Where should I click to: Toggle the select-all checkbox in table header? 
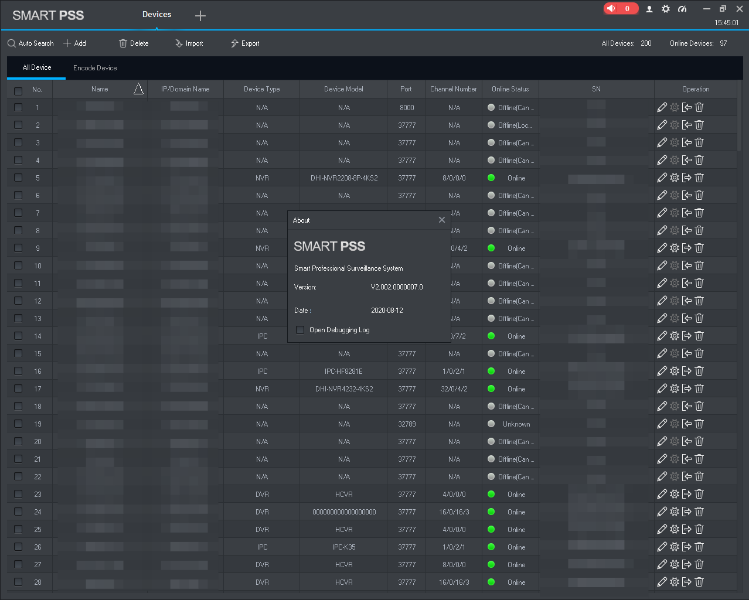tap(18, 90)
